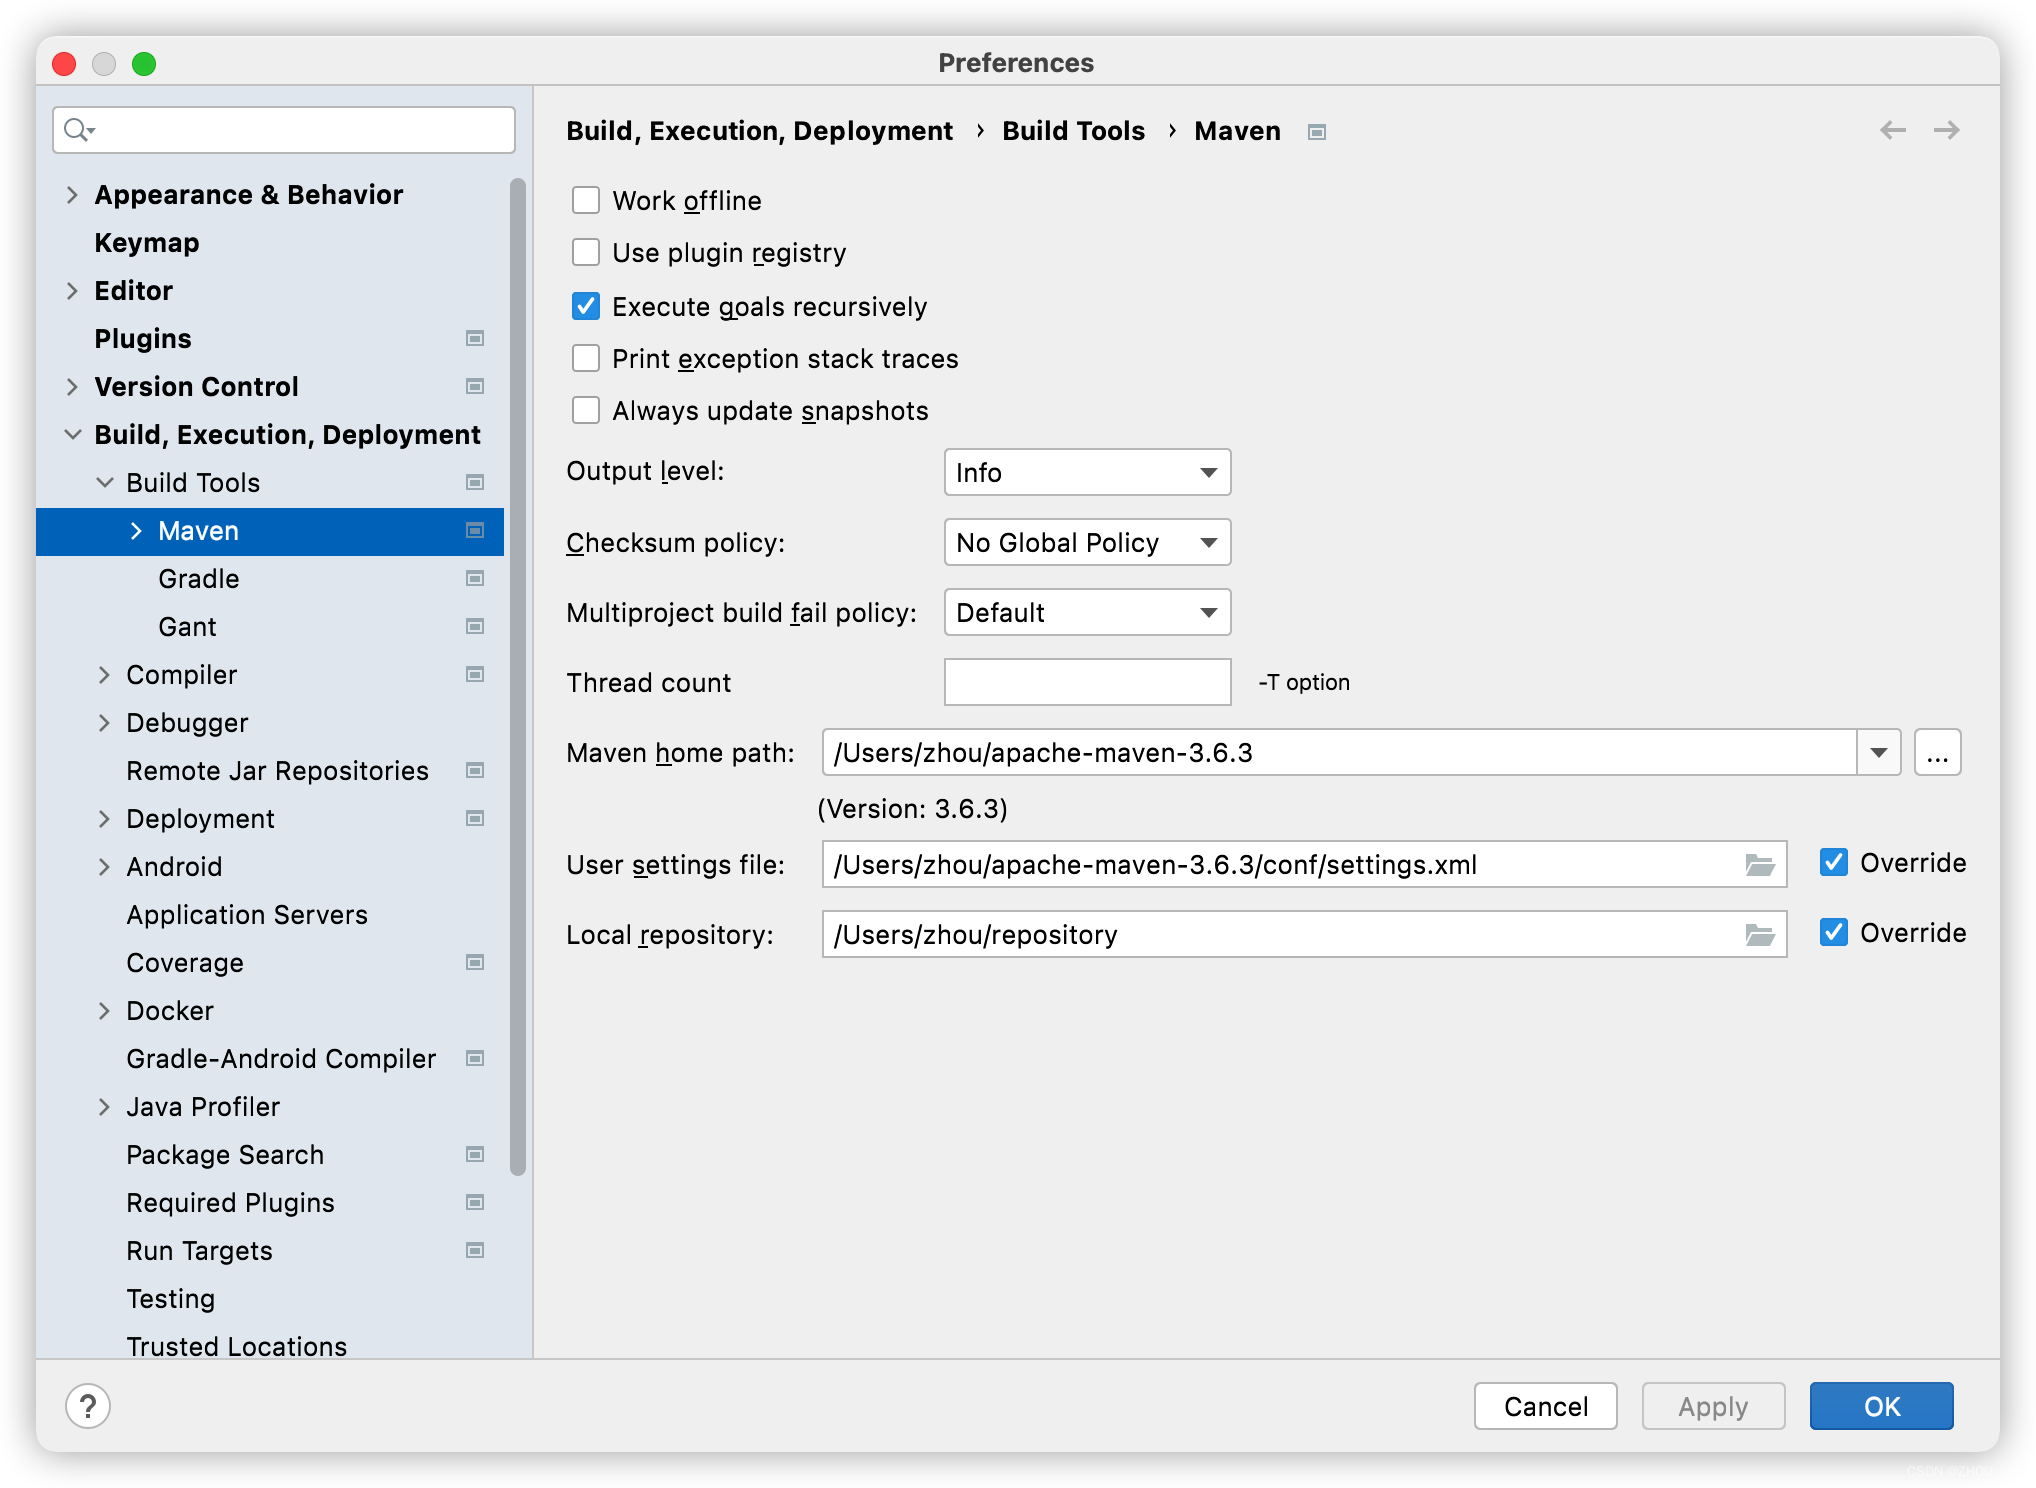
Task: Uncheck Override for local repository
Action: 1834,932
